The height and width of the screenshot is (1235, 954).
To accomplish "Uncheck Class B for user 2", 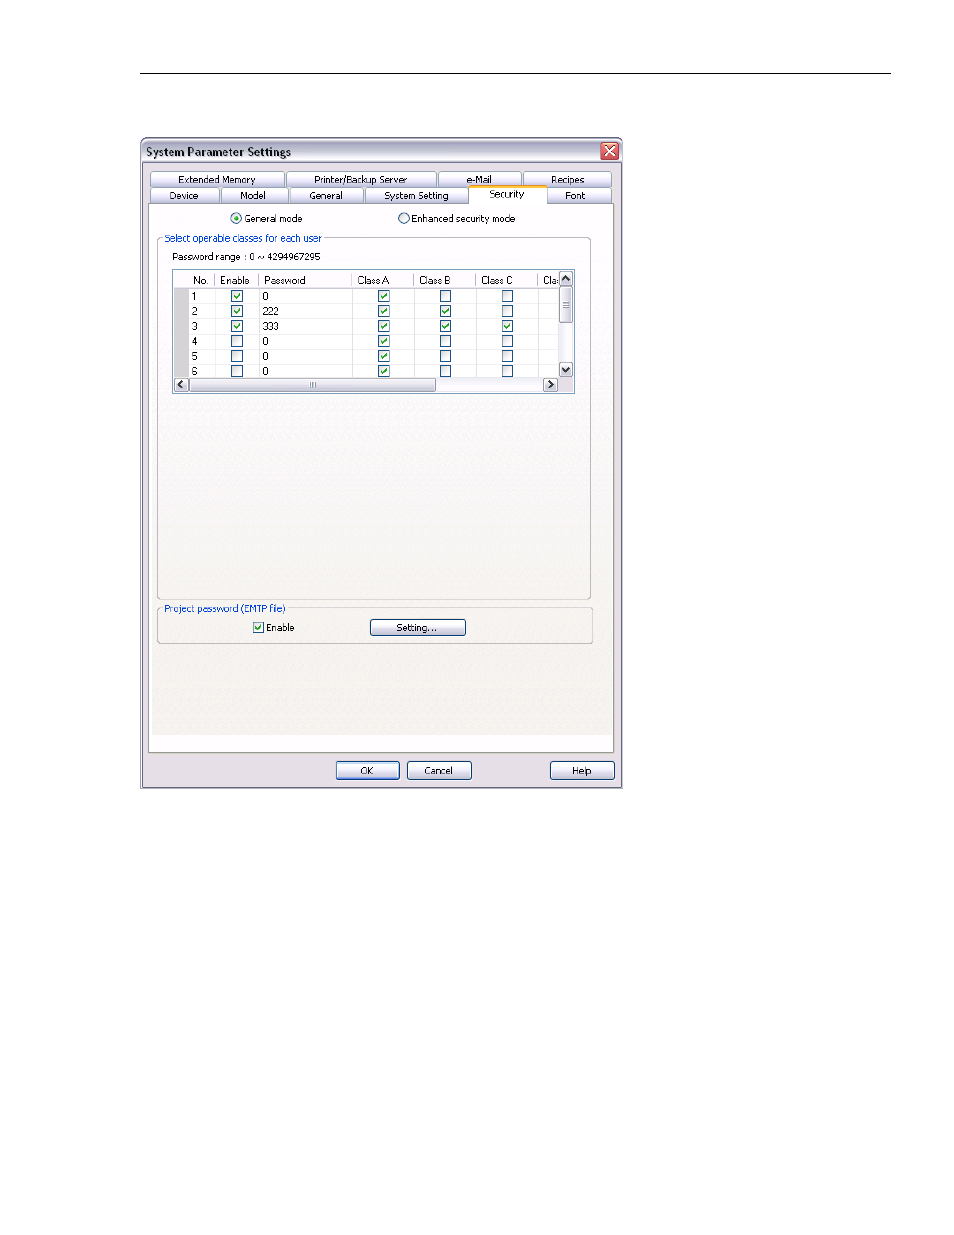I will tap(446, 311).
